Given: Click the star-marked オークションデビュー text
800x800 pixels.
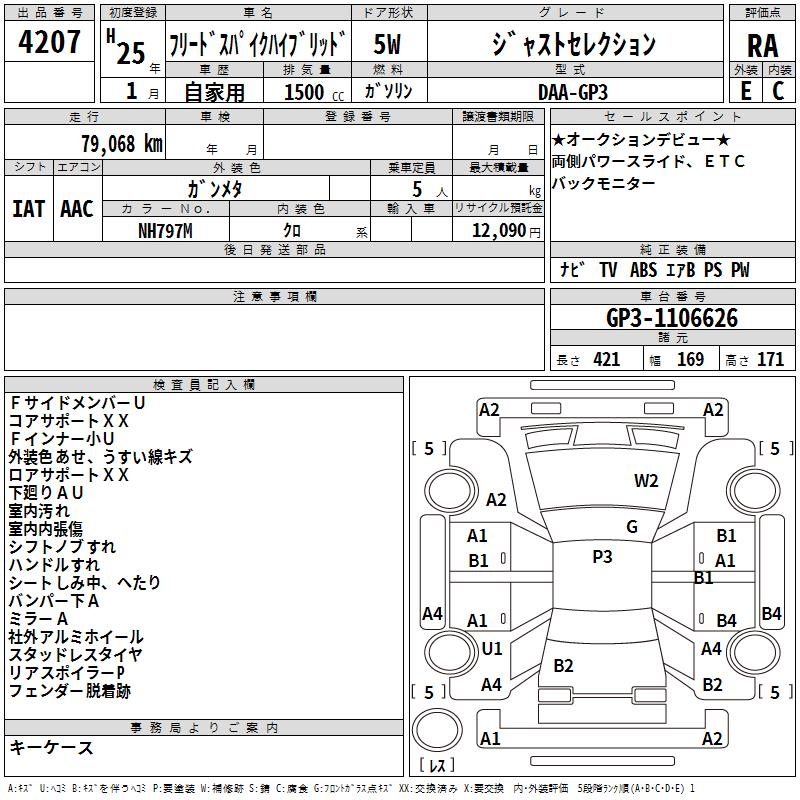Looking at the screenshot, I should click(641, 139).
